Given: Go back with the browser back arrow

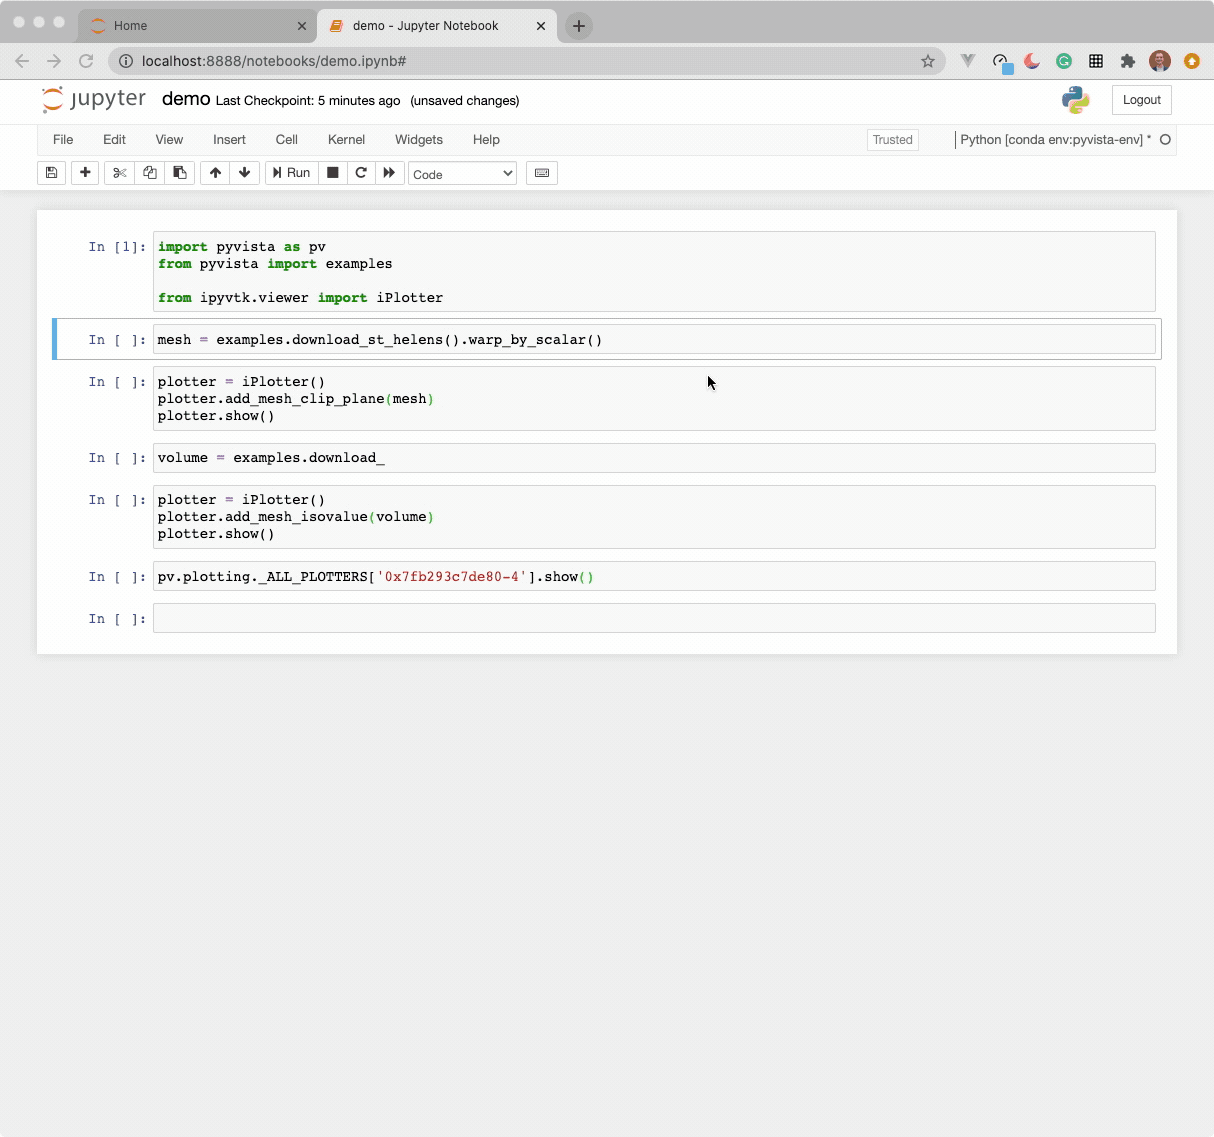Looking at the screenshot, I should [x=22, y=61].
